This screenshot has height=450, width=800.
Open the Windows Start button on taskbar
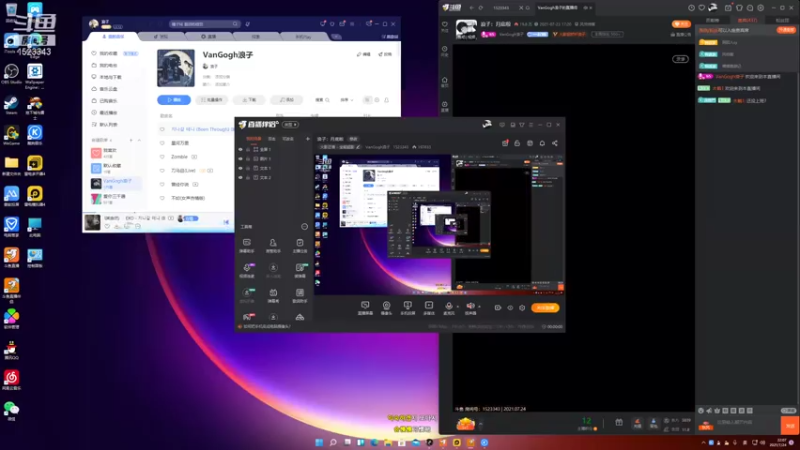coord(319,442)
